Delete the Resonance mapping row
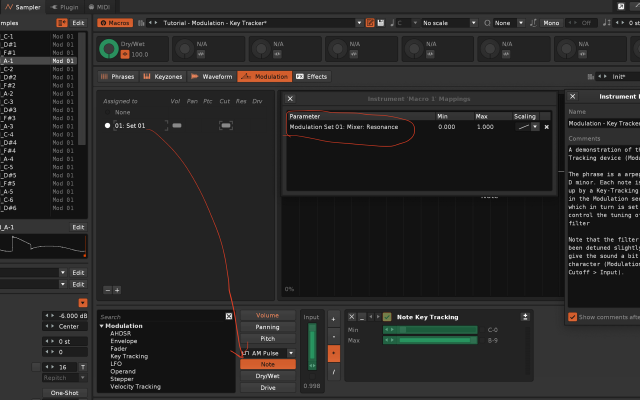640x400 pixels. click(x=547, y=127)
